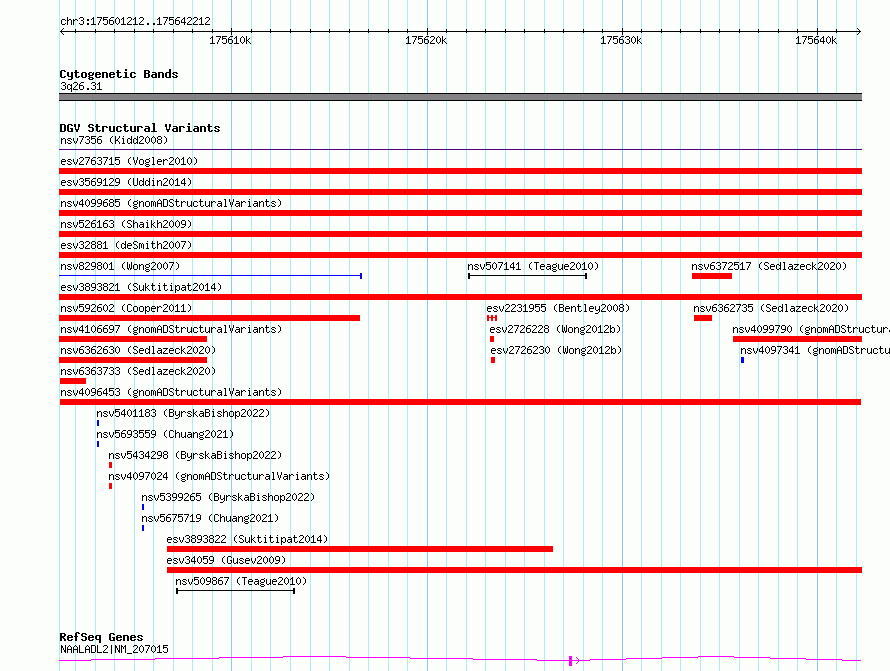The width and height of the screenshot is (890, 671).
Task: Click nsv509867 (Teague2010) black bracket feature
Action: (x=236, y=591)
